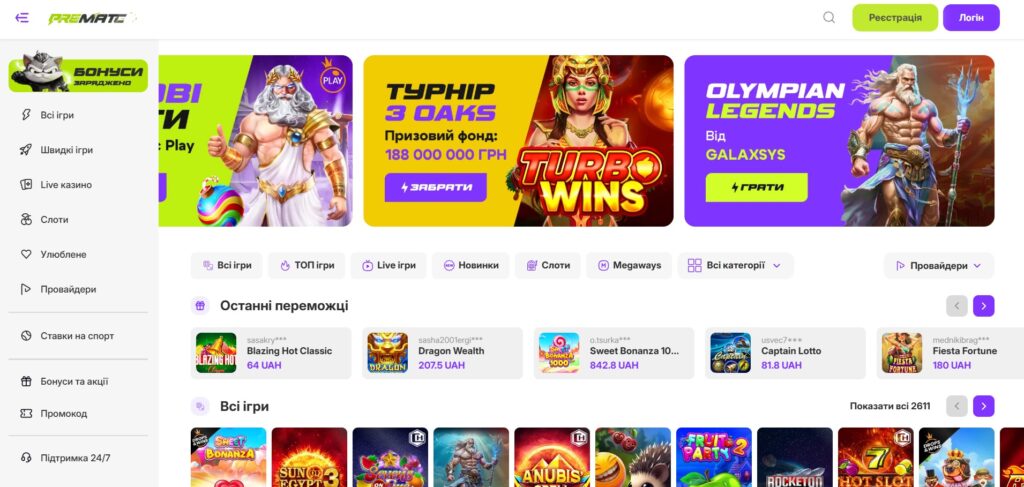
Task: Click the Логін button
Action: pos(971,18)
